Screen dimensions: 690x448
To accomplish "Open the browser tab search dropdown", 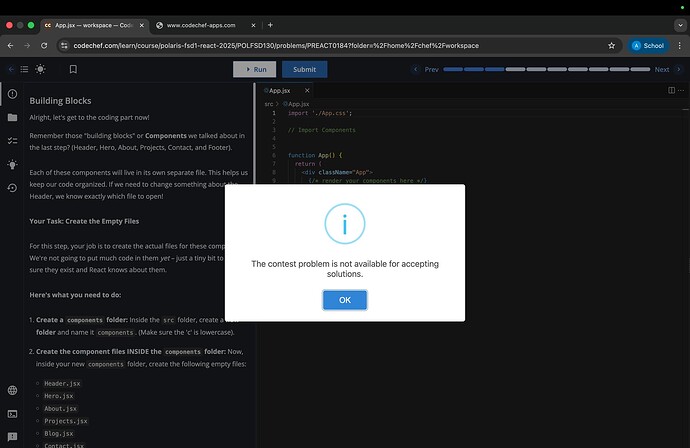I will coord(680,25).
